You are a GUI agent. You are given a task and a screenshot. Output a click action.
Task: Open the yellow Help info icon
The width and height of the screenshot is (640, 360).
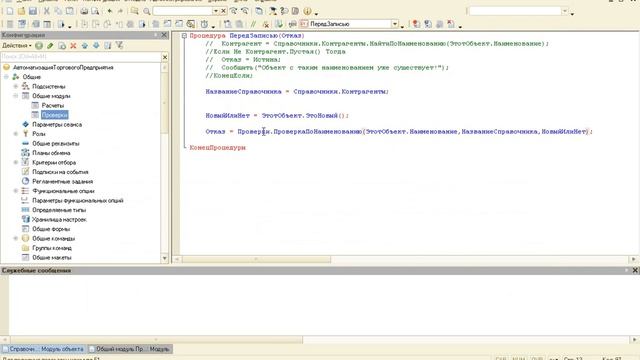pos(307,11)
